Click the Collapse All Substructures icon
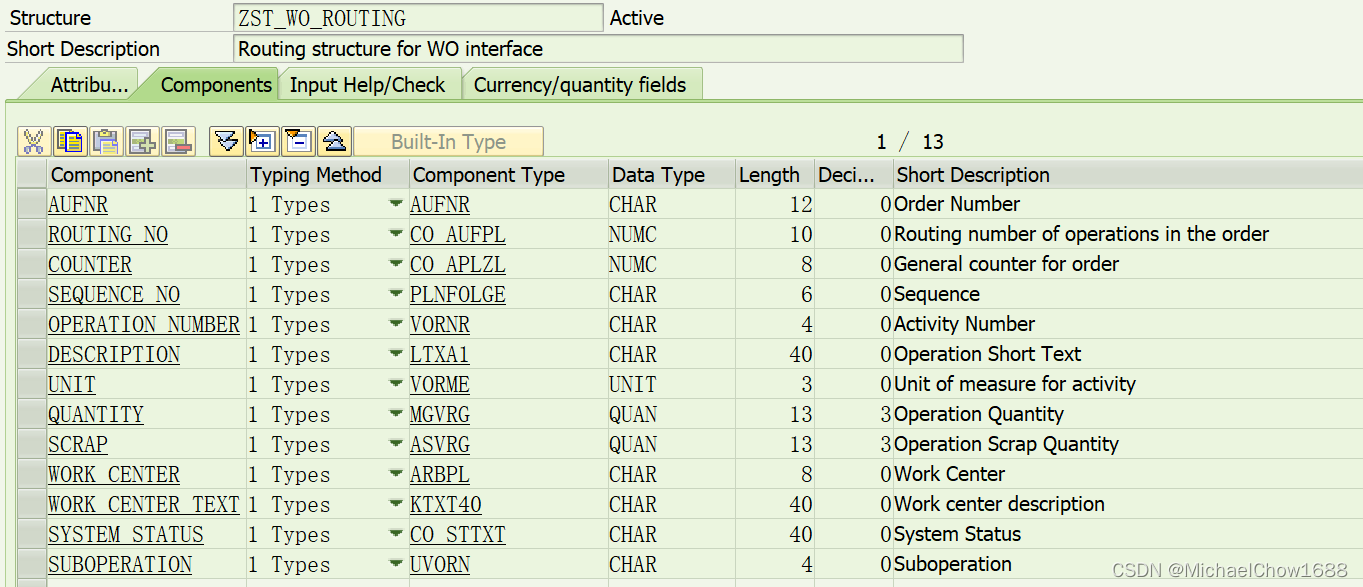The height and width of the screenshot is (587, 1363). (x=298, y=141)
